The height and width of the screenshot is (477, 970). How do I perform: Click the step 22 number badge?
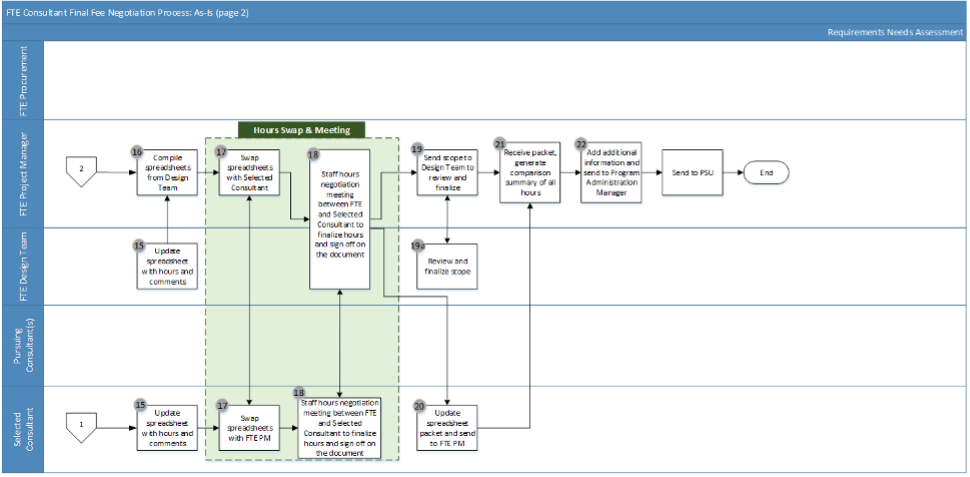click(x=581, y=145)
